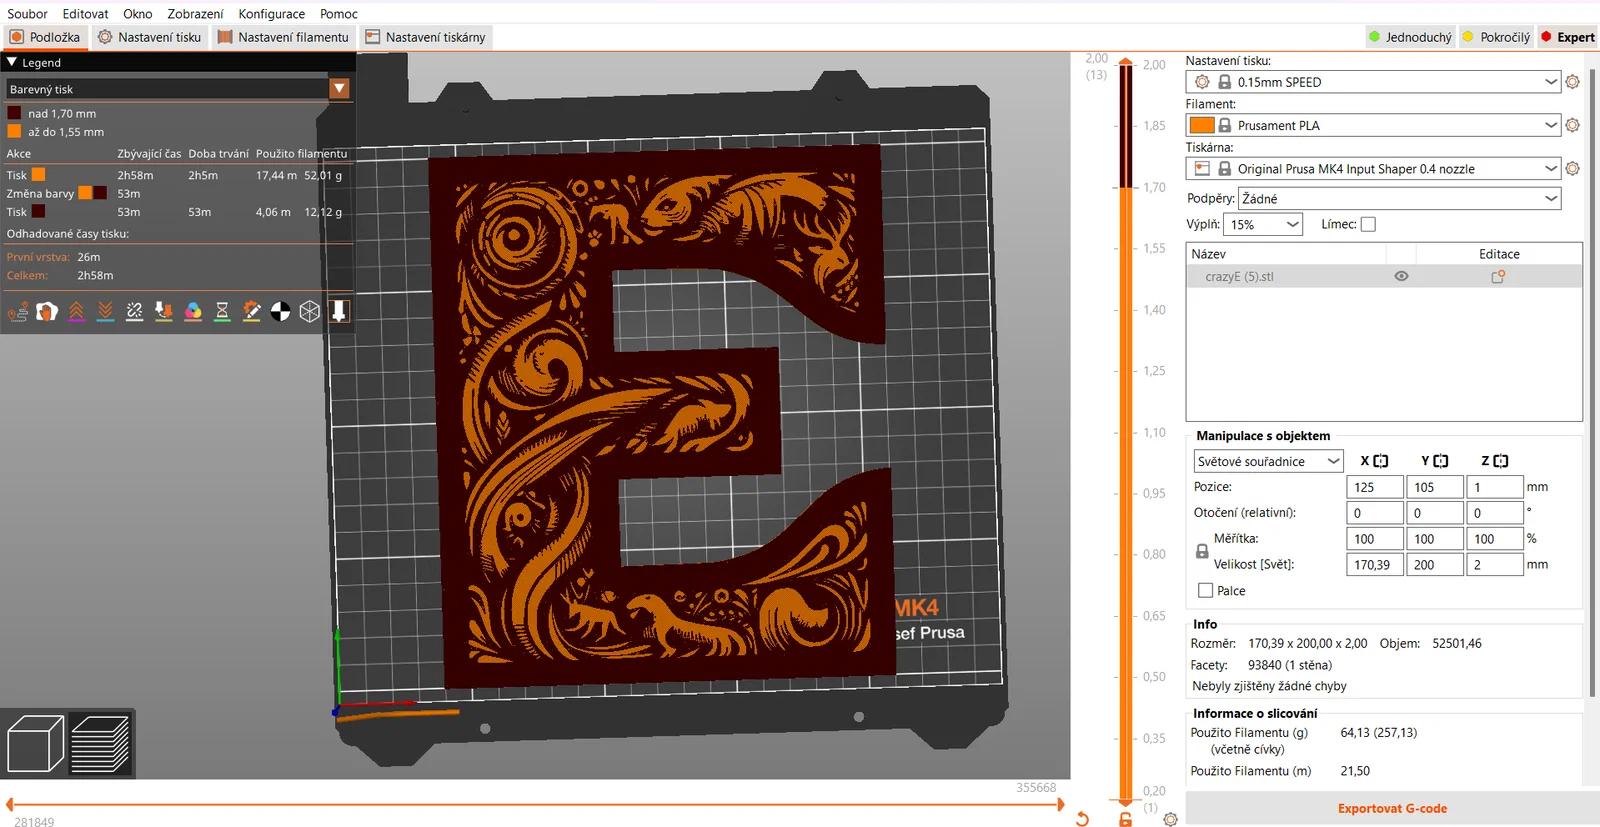1600x827 pixels.
Task: Open the Světové souřadnice coordinate dropdown
Action: click(1268, 461)
